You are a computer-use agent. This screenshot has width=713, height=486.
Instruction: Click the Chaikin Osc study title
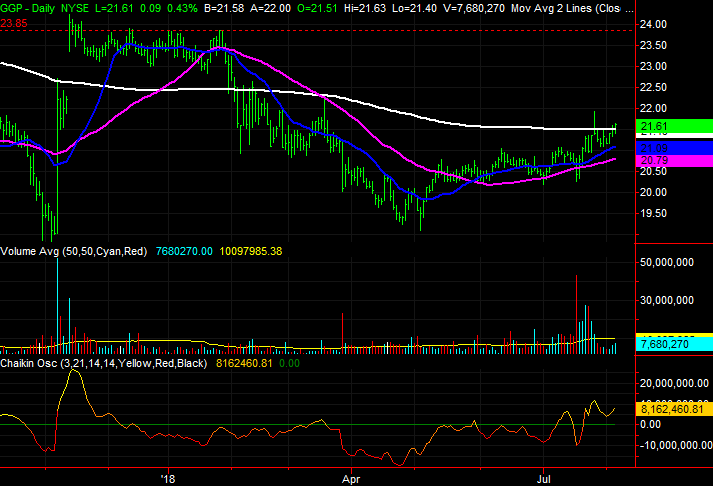click(104, 363)
